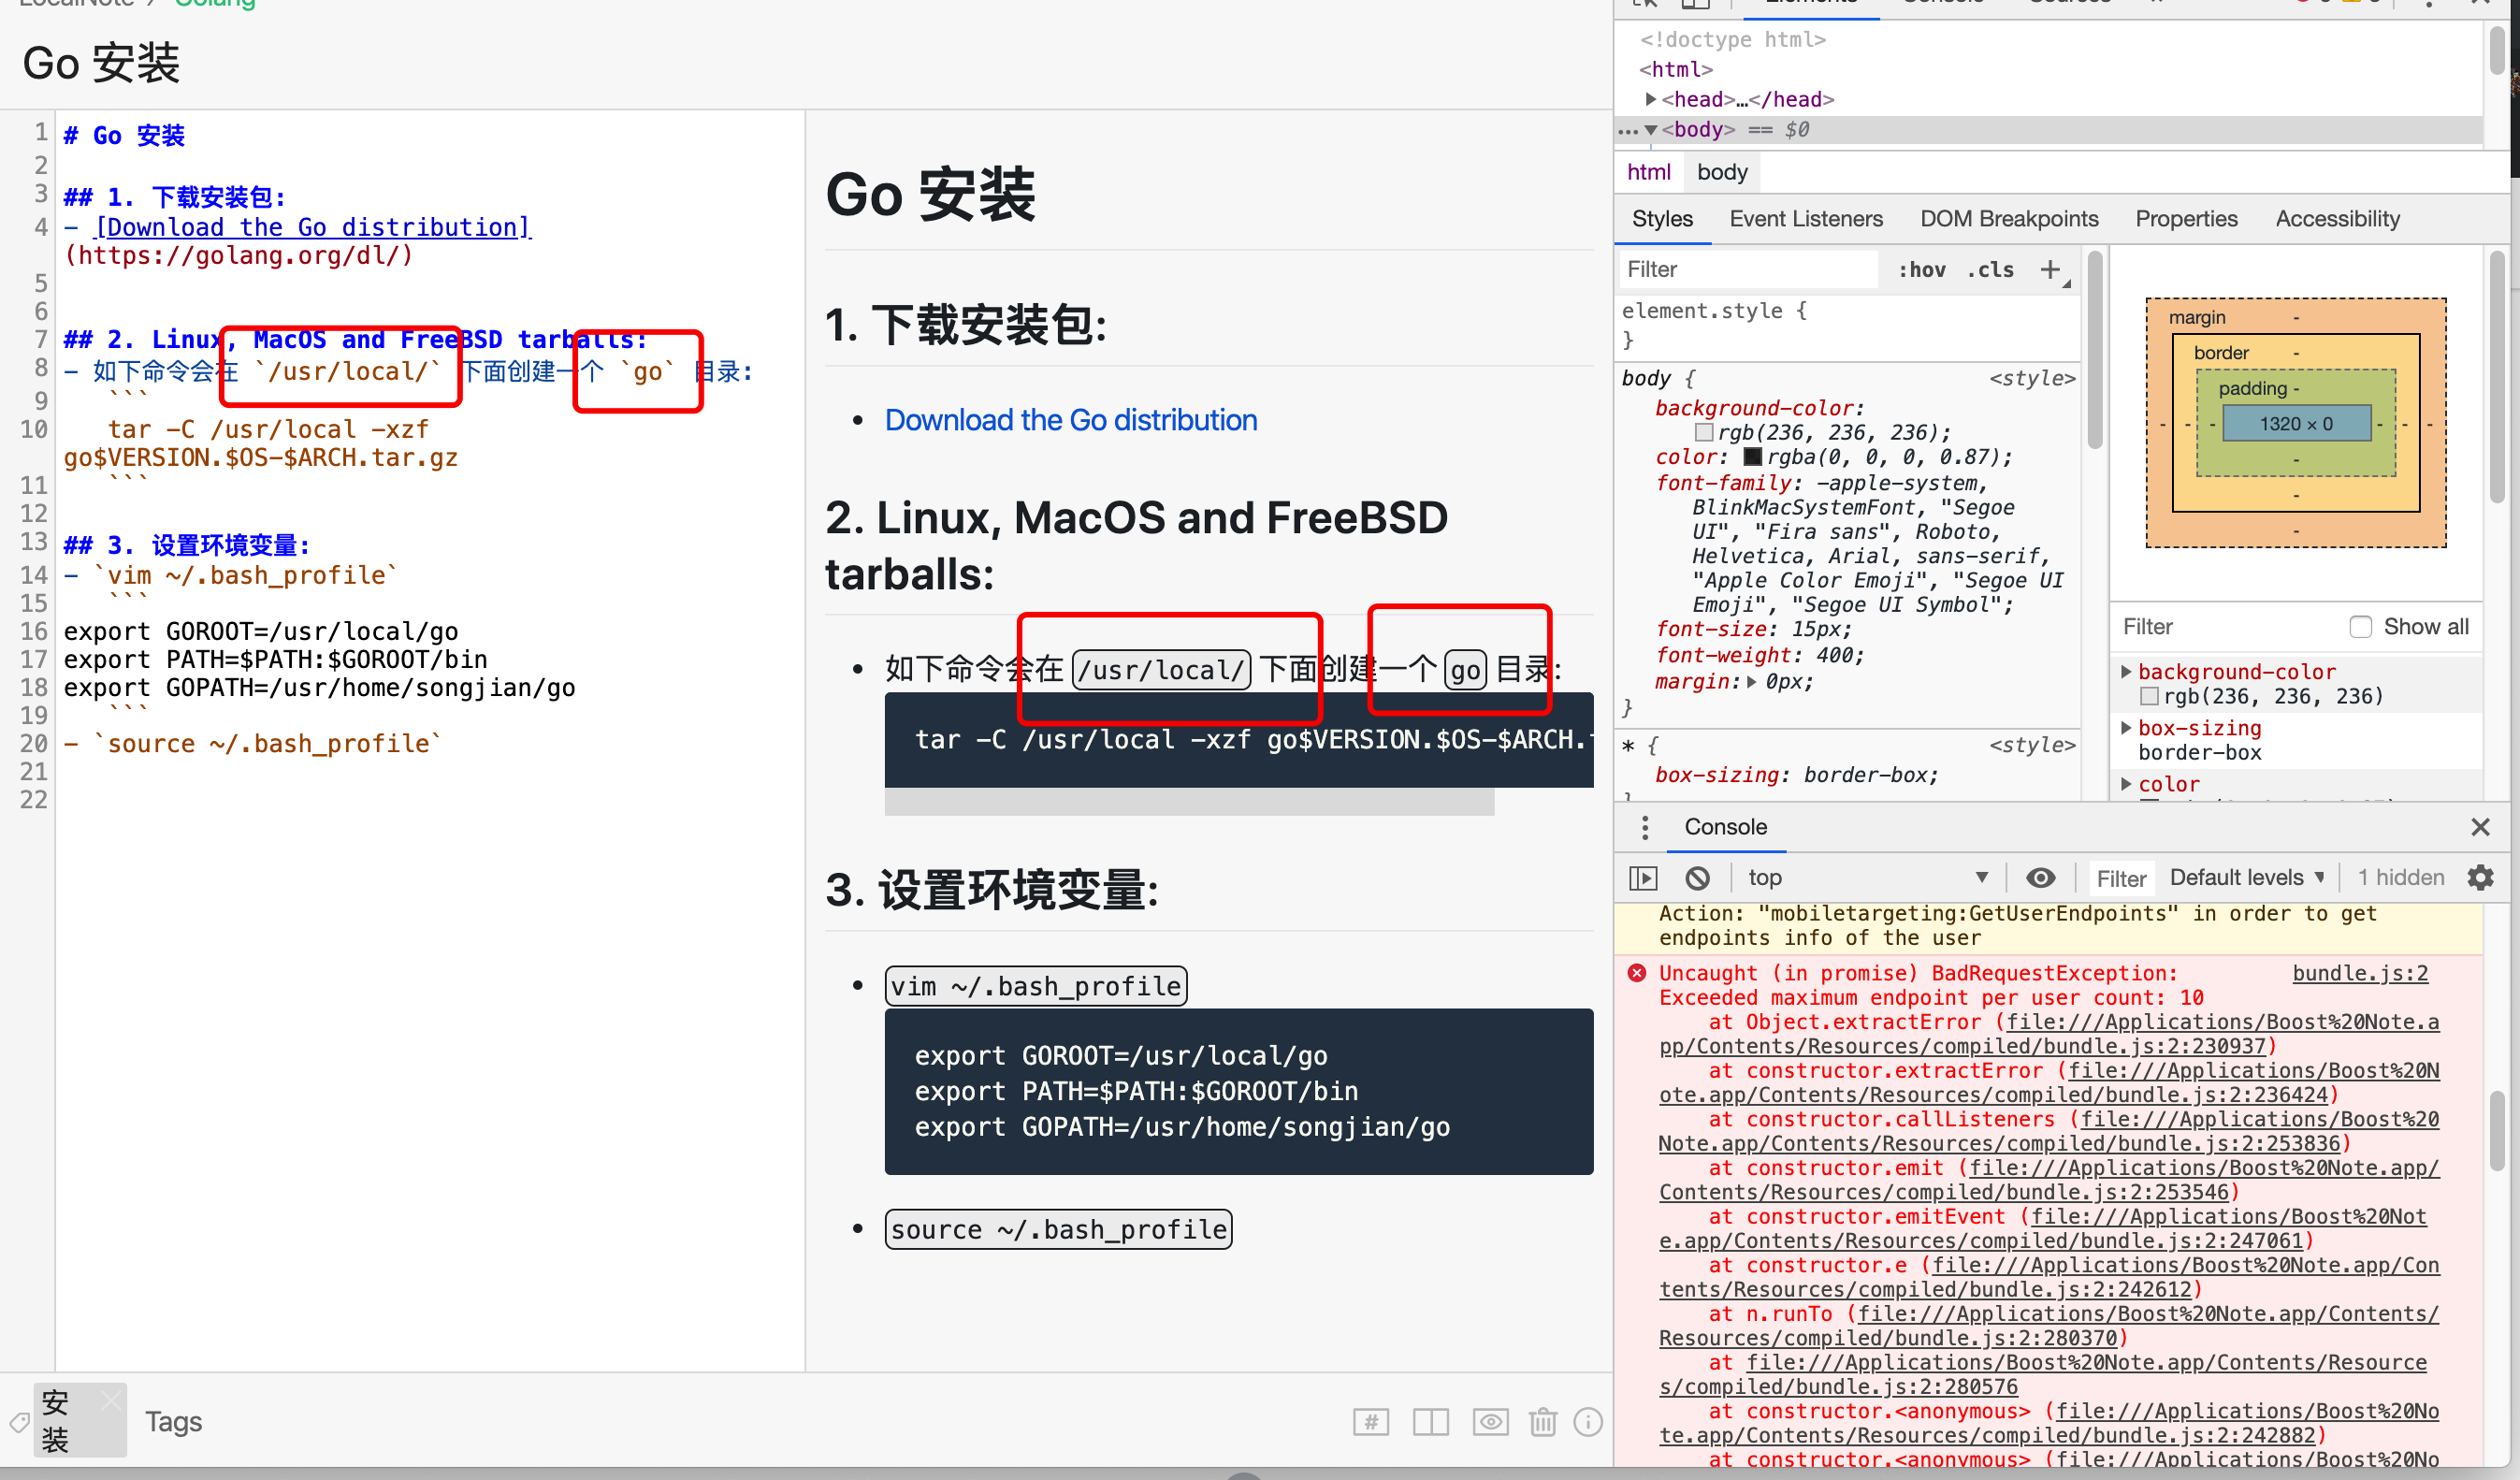
Task: Click the New Style Rule plus icon
Action: pos(2050,269)
